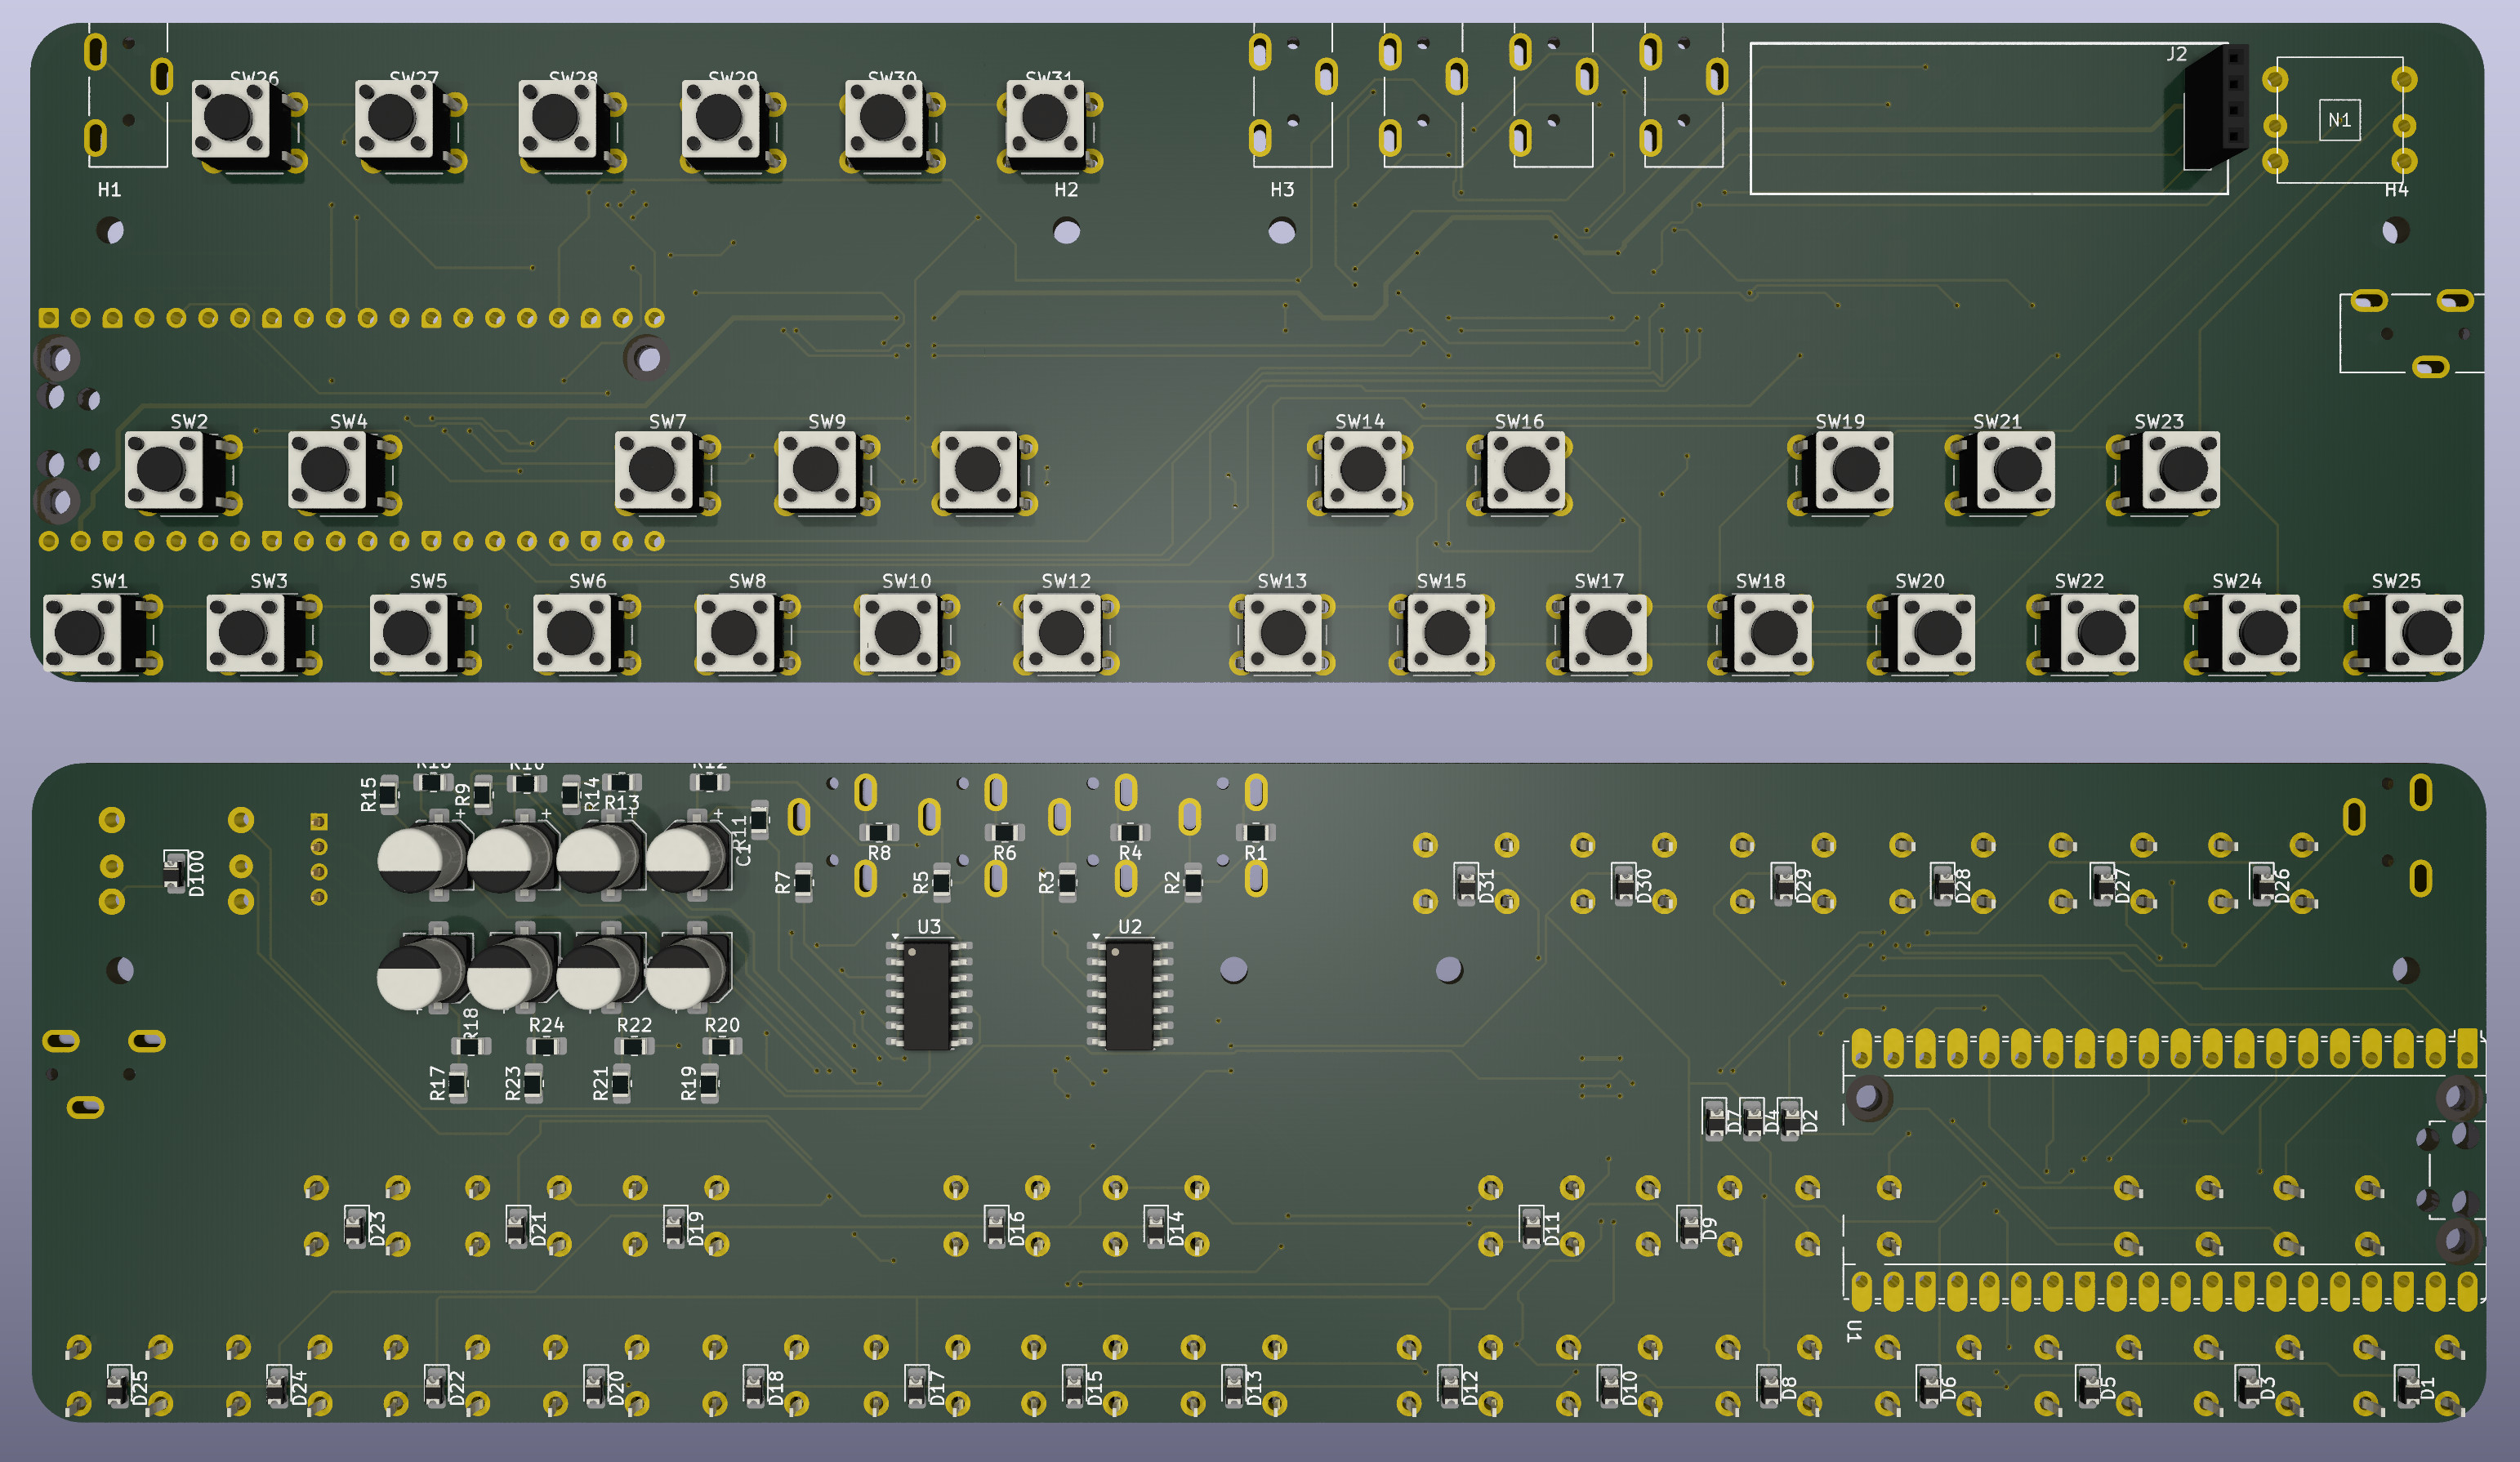Click the black J2 pin header connector

click(2215, 108)
